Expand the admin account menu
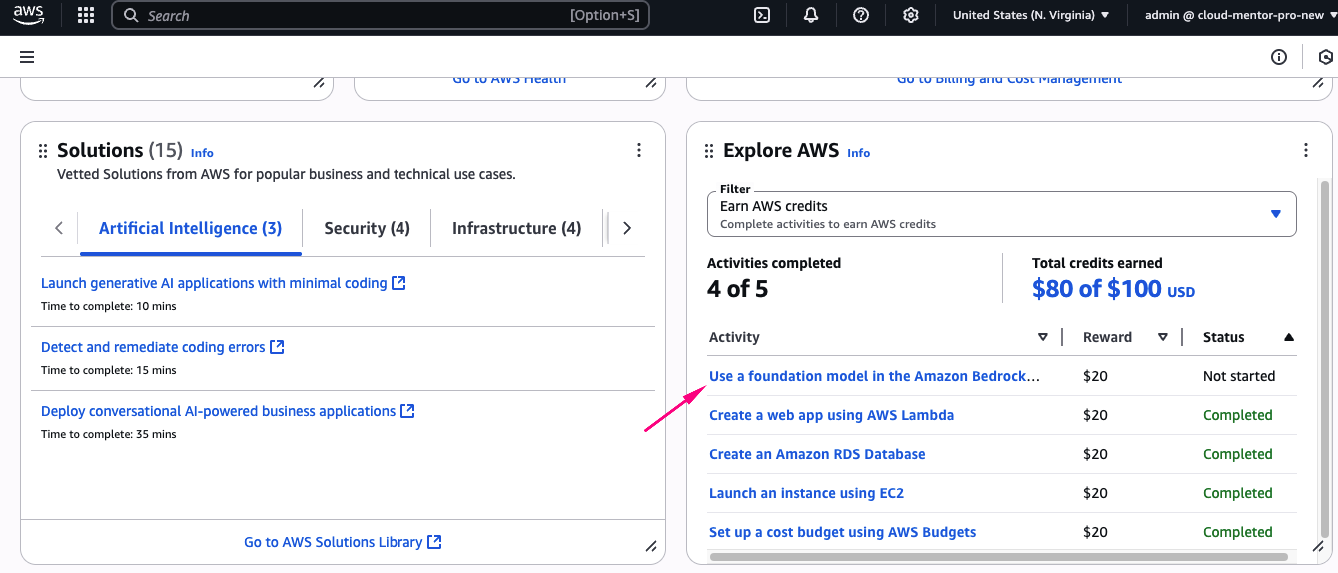Viewport: 1338px width, 573px height. (x=1231, y=15)
